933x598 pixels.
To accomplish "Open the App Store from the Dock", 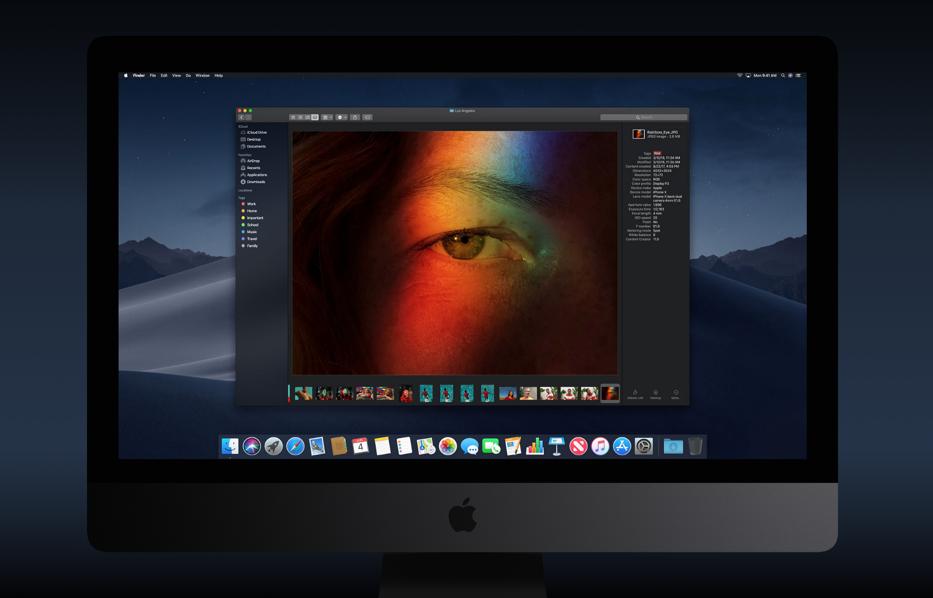I will pyautogui.click(x=622, y=446).
